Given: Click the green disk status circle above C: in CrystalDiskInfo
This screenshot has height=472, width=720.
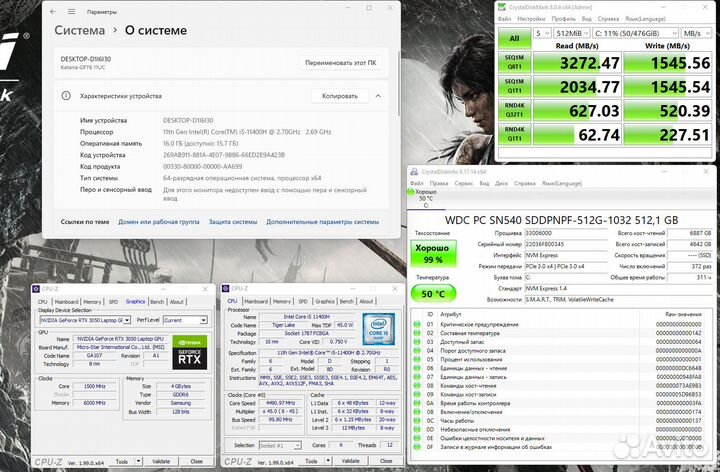Looking at the screenshot, I should pyautogui.click(x=411, y=191).
